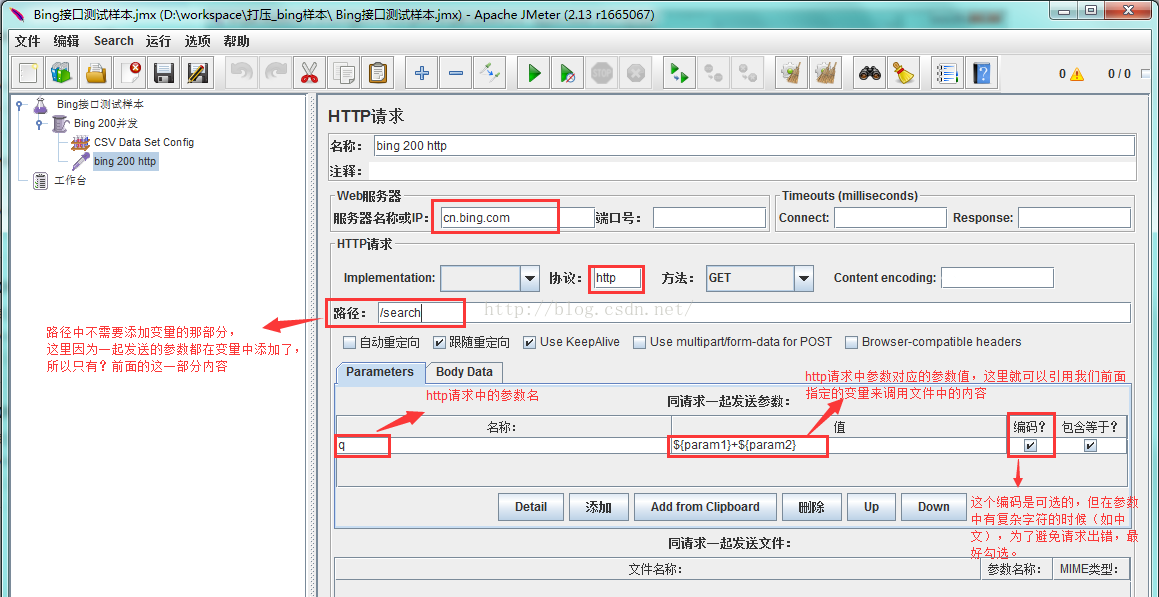Open the Implementation dropdown

click(x=530, y=279)
